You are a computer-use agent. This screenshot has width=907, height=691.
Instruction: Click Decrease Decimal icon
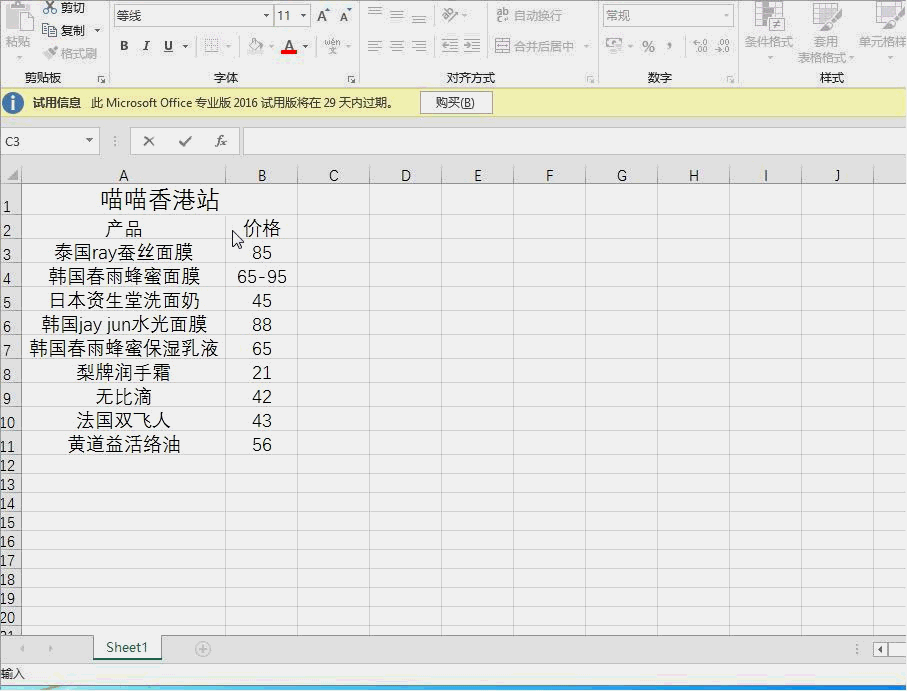[723, 46]
